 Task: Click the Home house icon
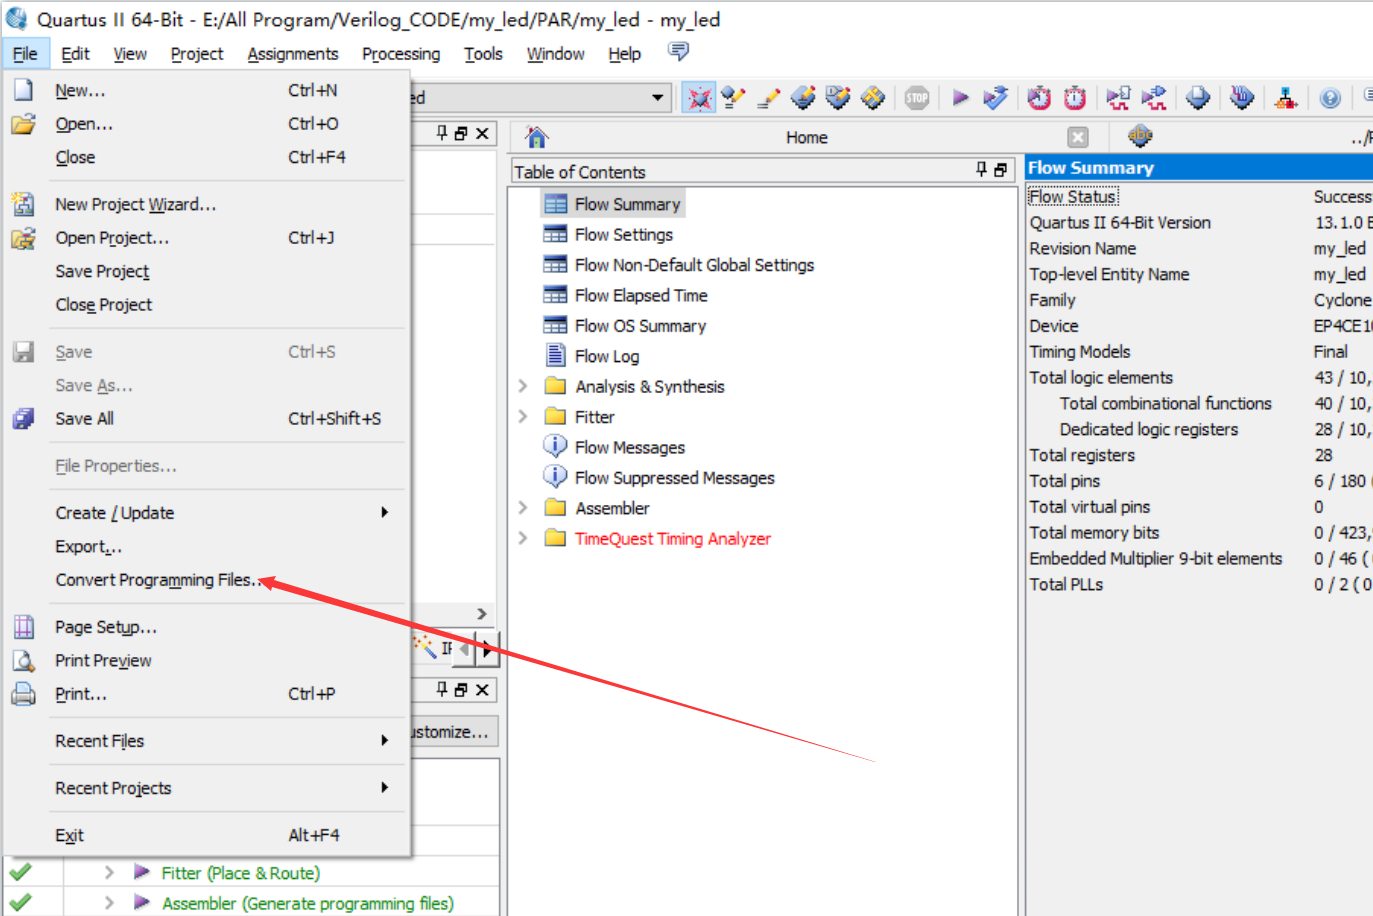coord(537,137)
